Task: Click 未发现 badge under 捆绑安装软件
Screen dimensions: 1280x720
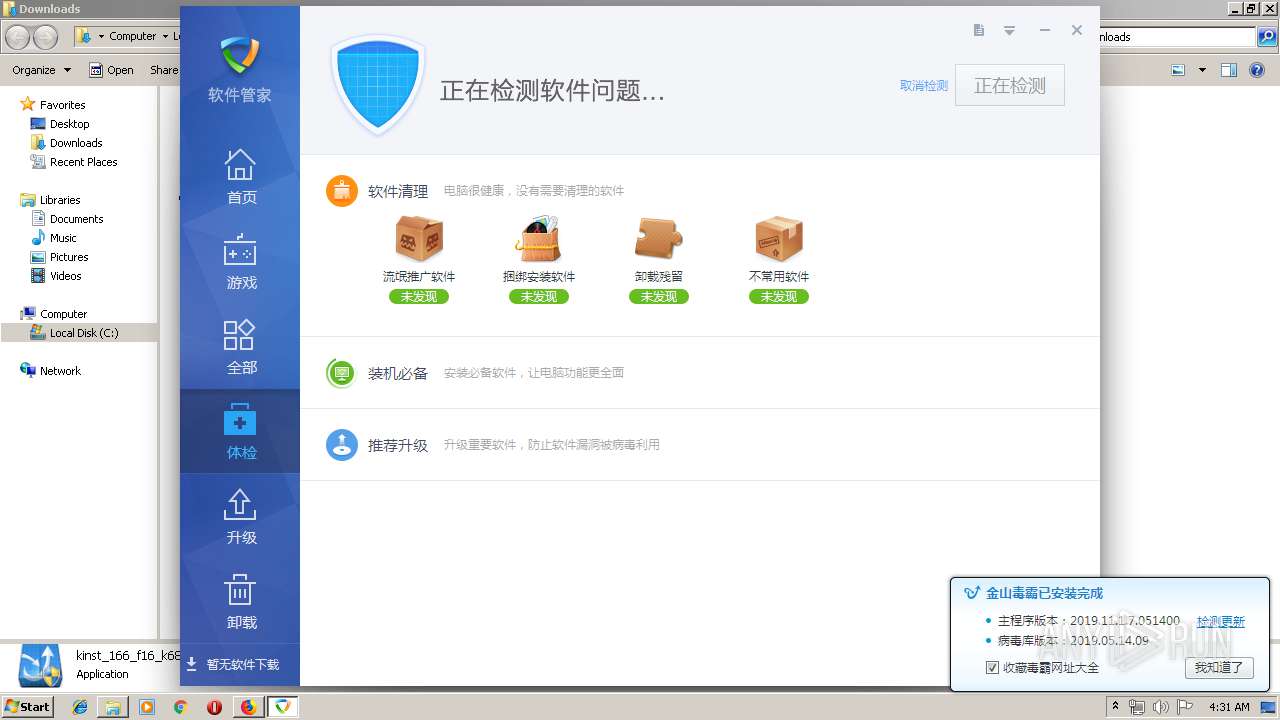Action: [x=539, y=297]
